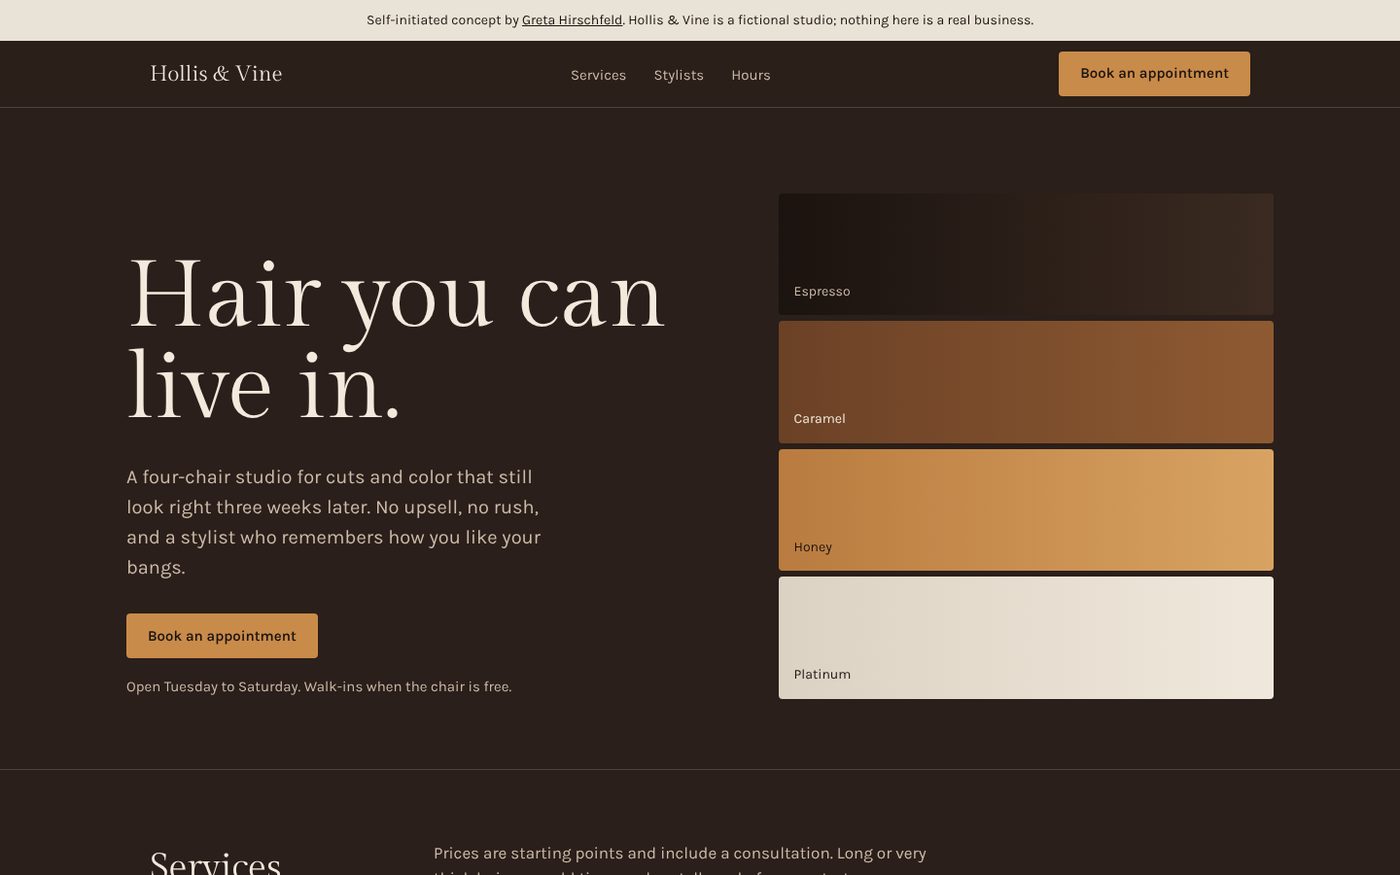
Task: Select the Caramel color swatch
Action: (1026, 382)
